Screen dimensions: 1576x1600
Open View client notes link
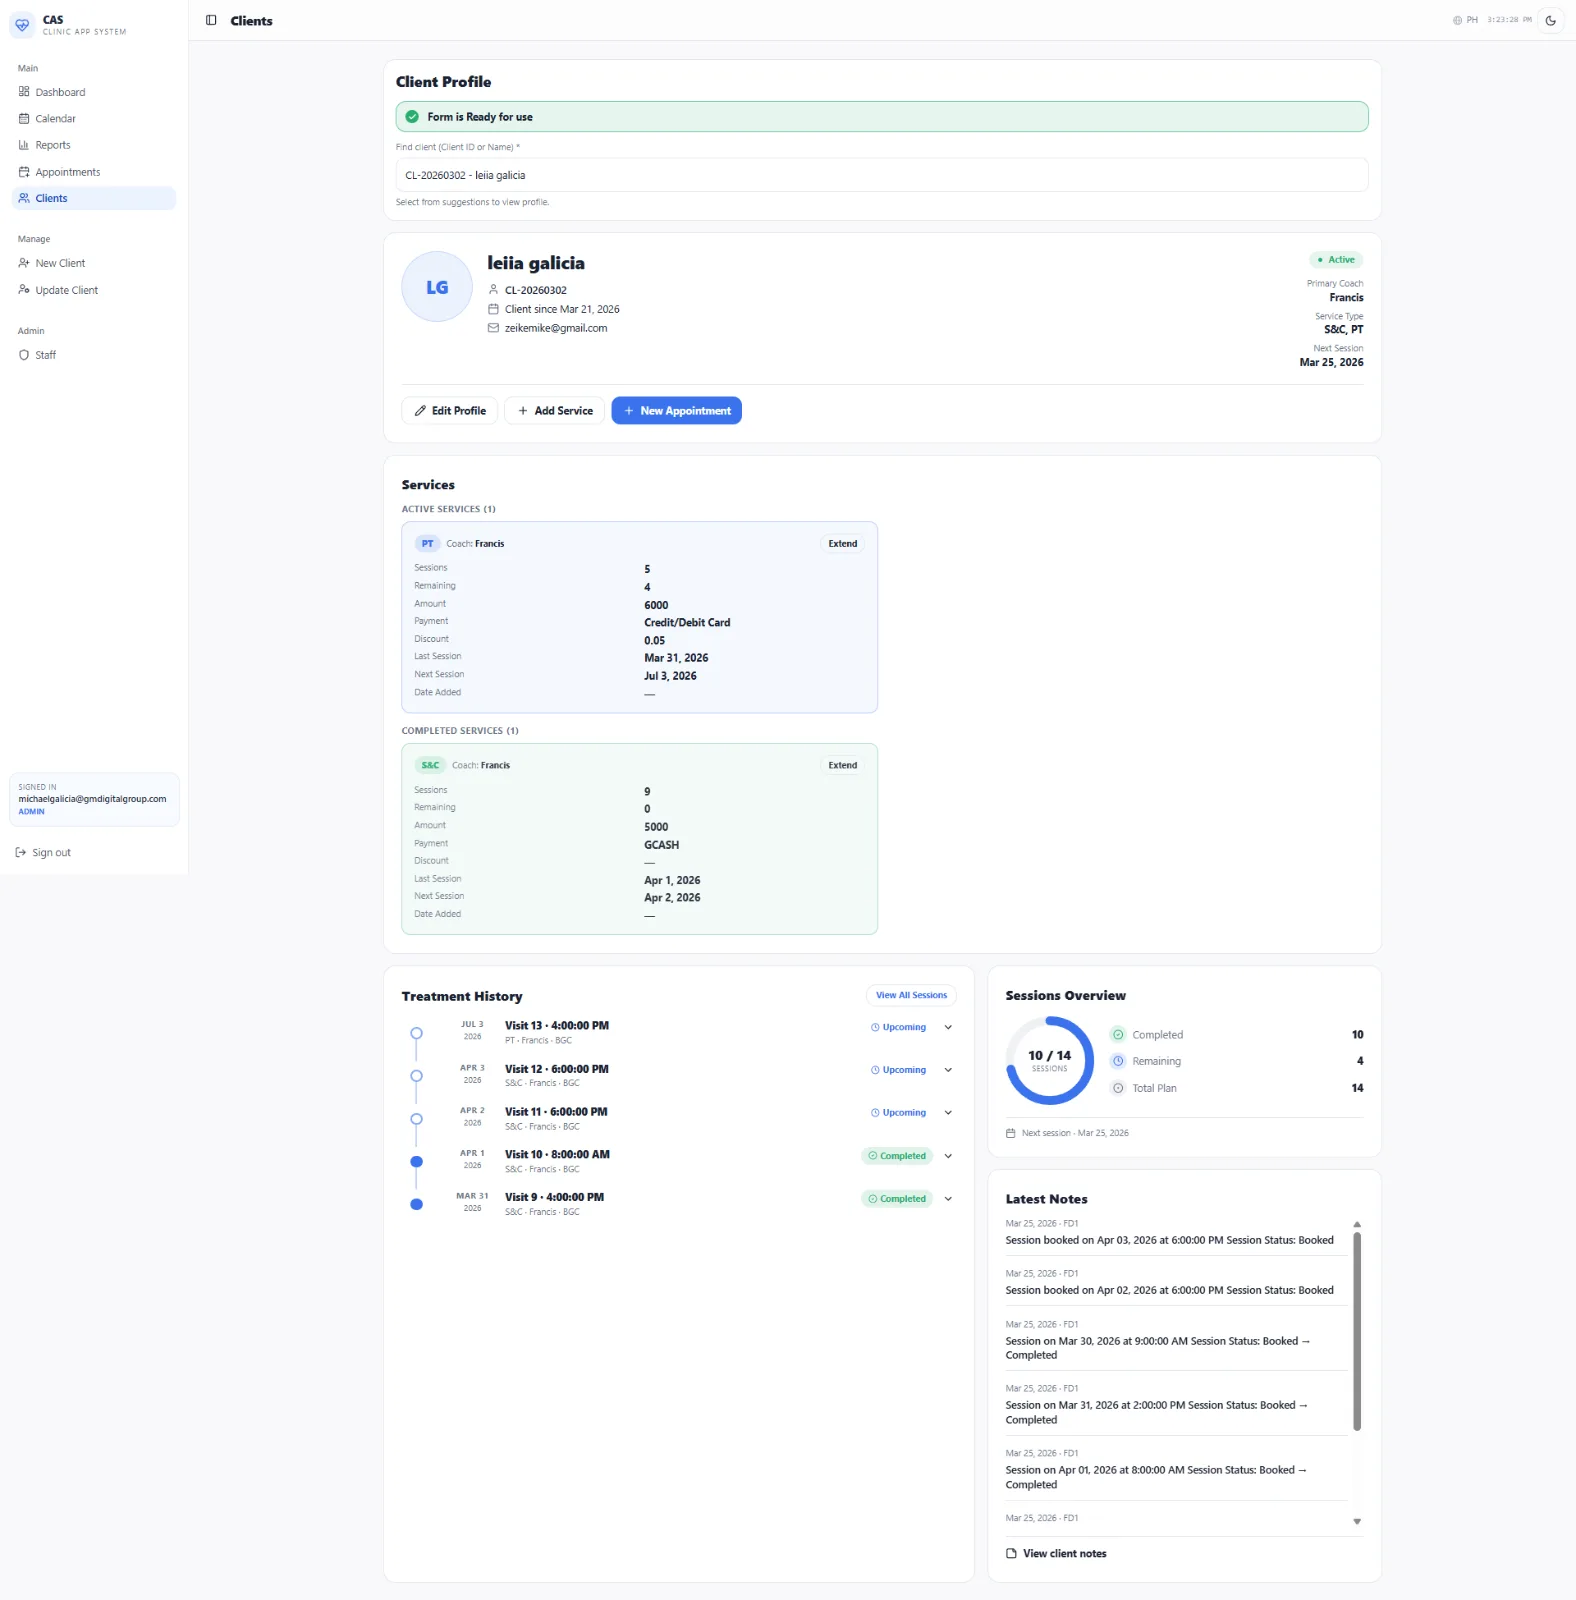(1056, 1554)
